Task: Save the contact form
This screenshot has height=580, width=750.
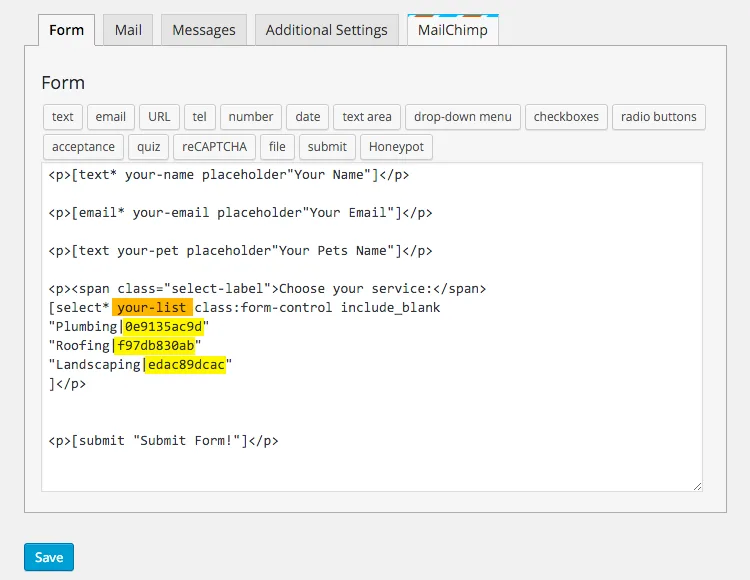Action: click(49, 558)
